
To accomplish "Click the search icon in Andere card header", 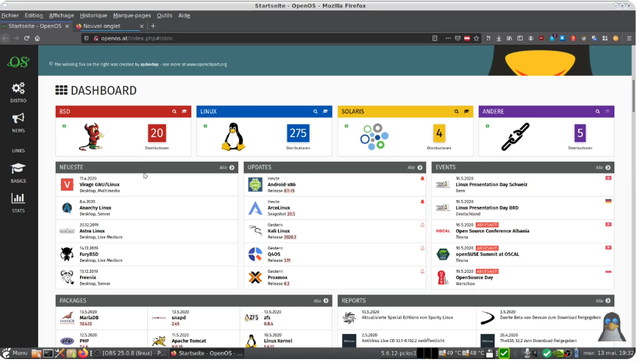I will (598, 111).
